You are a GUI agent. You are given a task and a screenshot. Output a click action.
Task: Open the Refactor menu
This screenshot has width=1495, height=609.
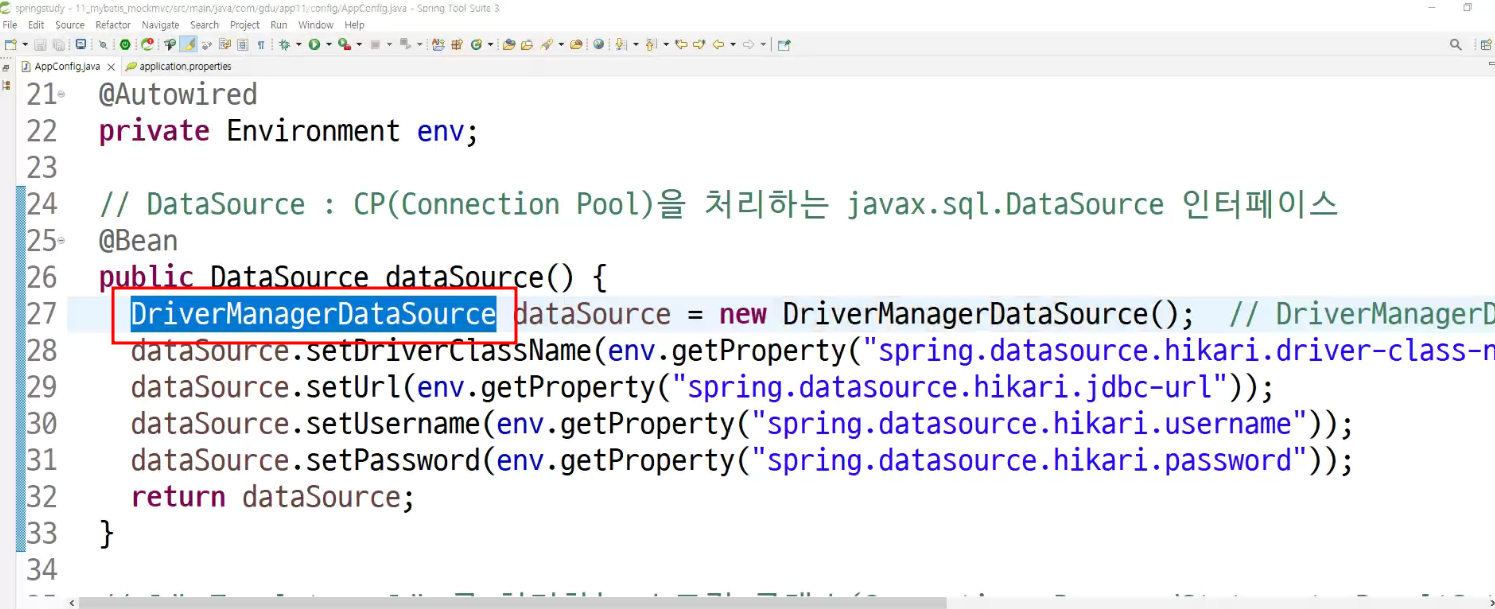click(x=113, y=25)
